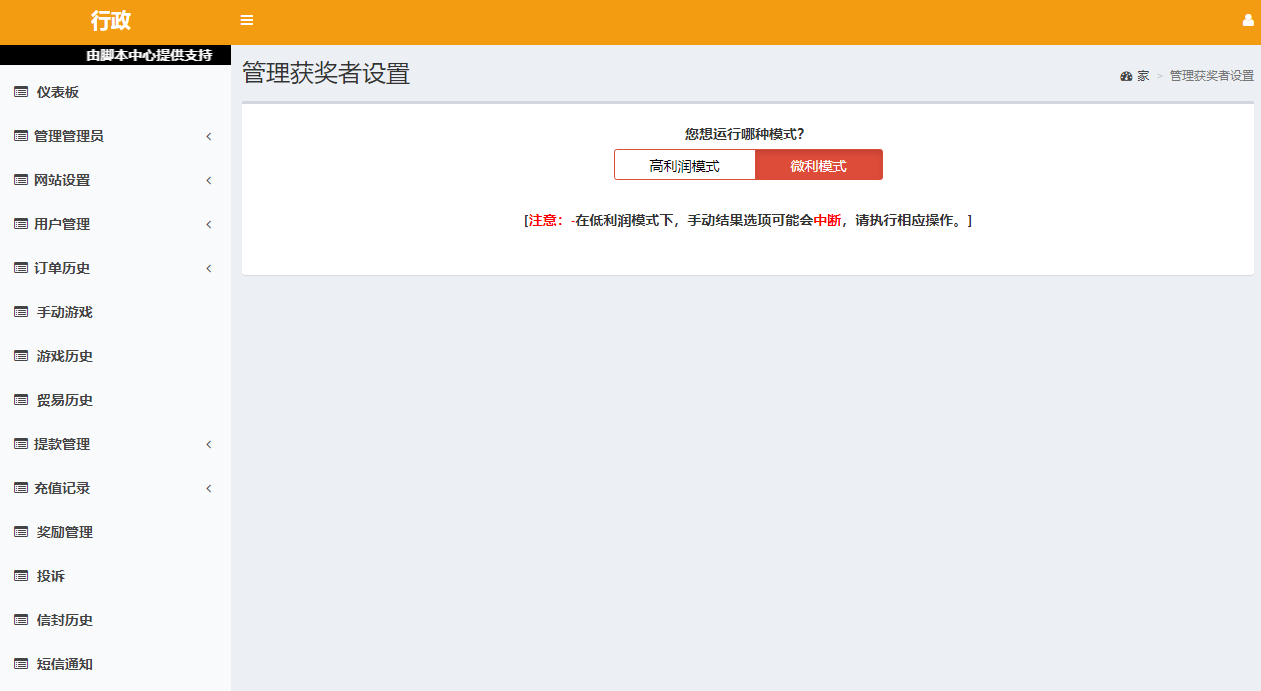This screenshot has width=1261, height=691.
Task: Open 贸易历史 in the sidebar
Action: pyautogui.click(x=65, y=400)
